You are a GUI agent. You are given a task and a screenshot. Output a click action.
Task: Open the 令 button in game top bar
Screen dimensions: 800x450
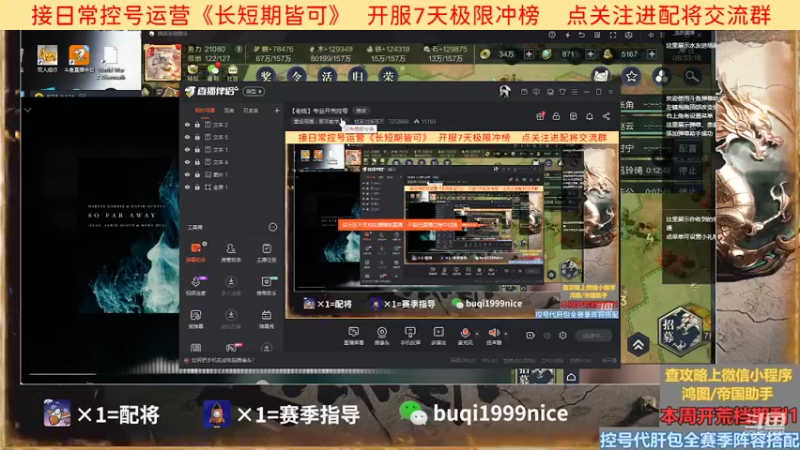click(297, 76)
